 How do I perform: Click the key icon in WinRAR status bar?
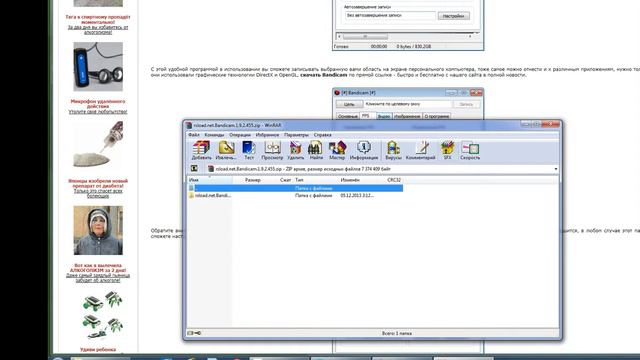click(198, 333)
